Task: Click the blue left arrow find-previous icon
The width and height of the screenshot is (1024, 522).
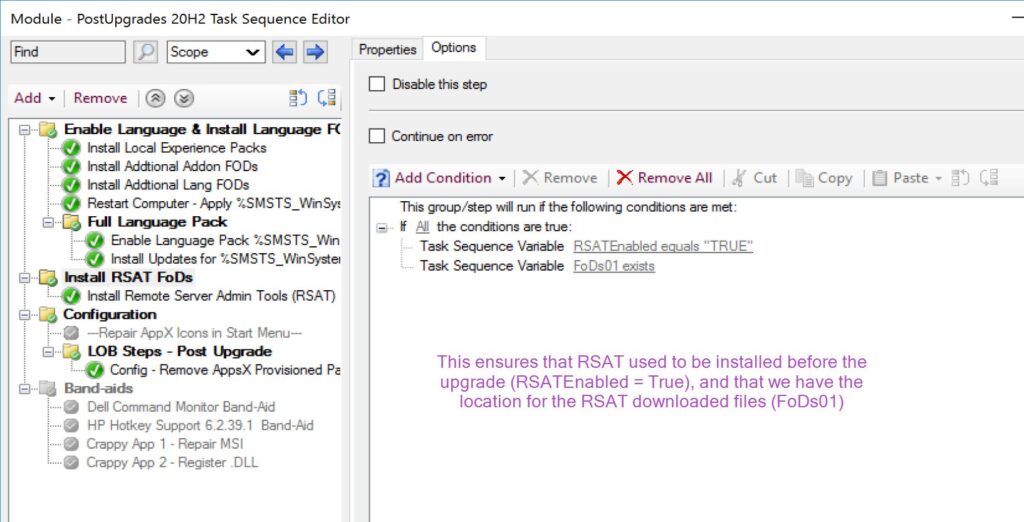Action: coord(284,52)
